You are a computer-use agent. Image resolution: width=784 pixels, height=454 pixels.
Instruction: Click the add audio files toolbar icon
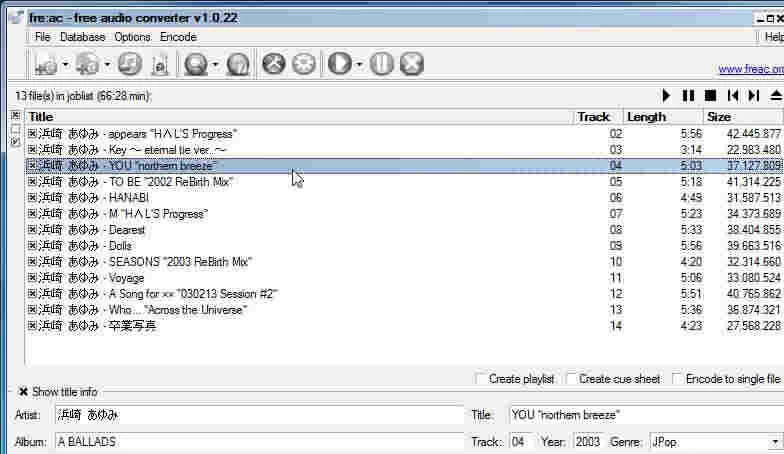coord(46,64)
